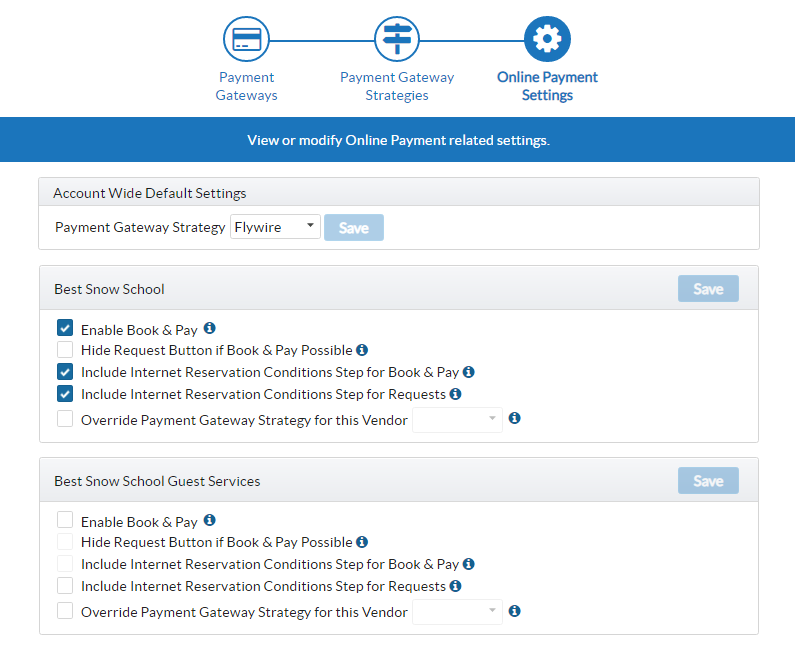Go to the Payment Gateway Strategies step label
Viewport: 795px width, 668px height.
[x=397, y=86]
